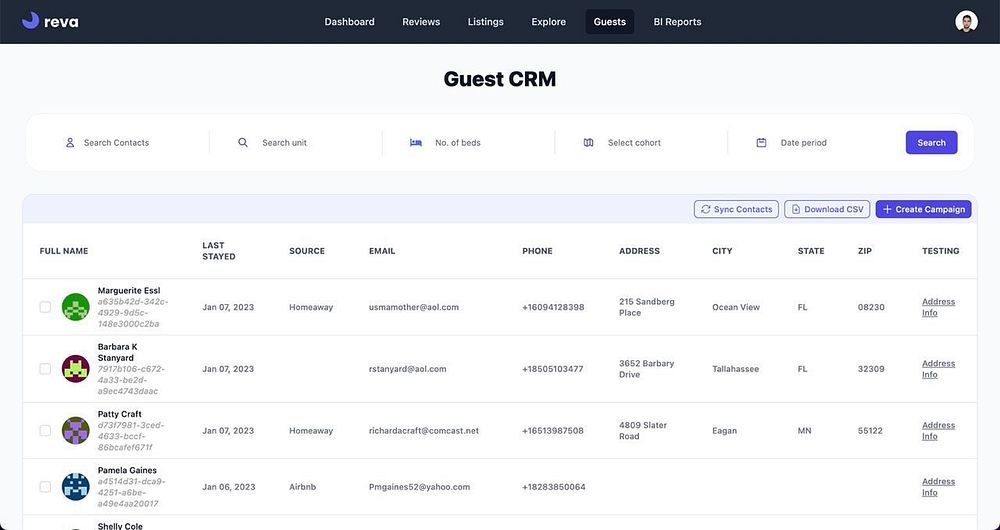
Task: Click the map icon beside Select cohort
Action: point(589,143)
